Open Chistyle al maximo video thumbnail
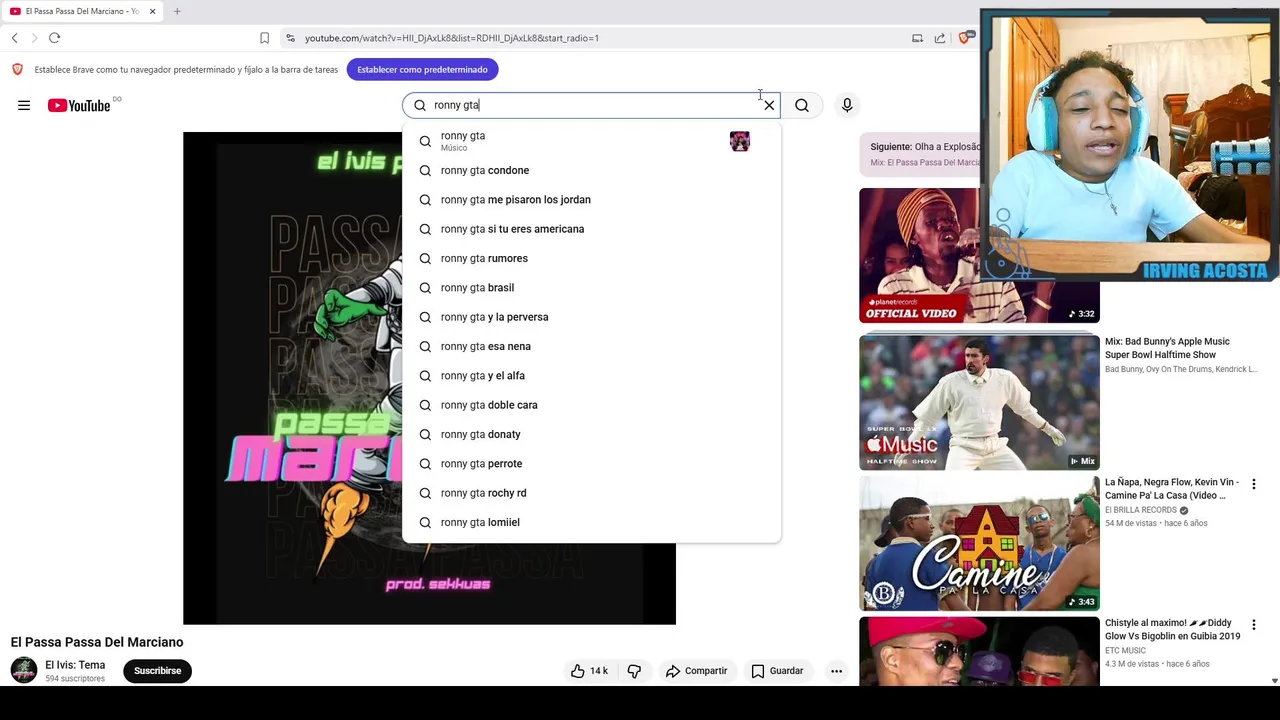Viewport: 1280px width, 720px height. pyautogui.click(x=979, y=651)
